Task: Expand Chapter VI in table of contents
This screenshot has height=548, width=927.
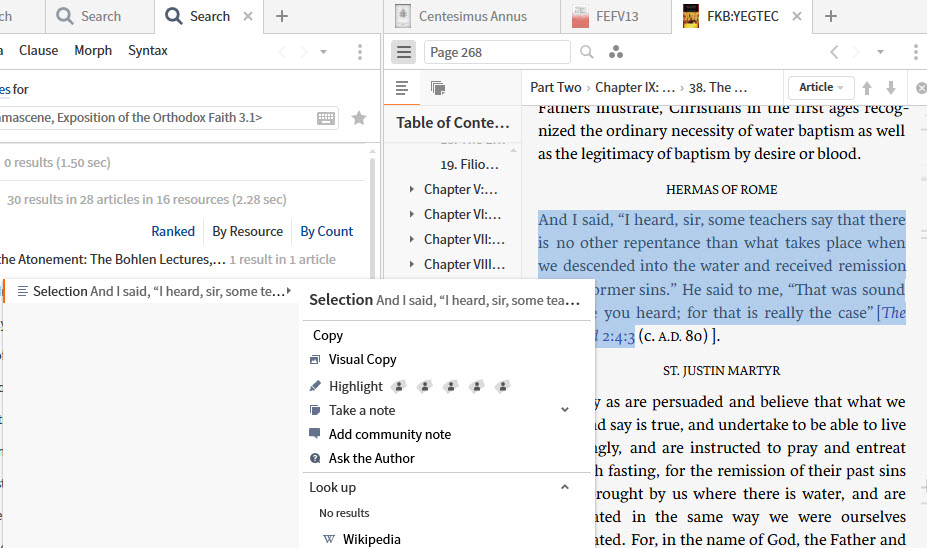Action: [x=411, y=214]
